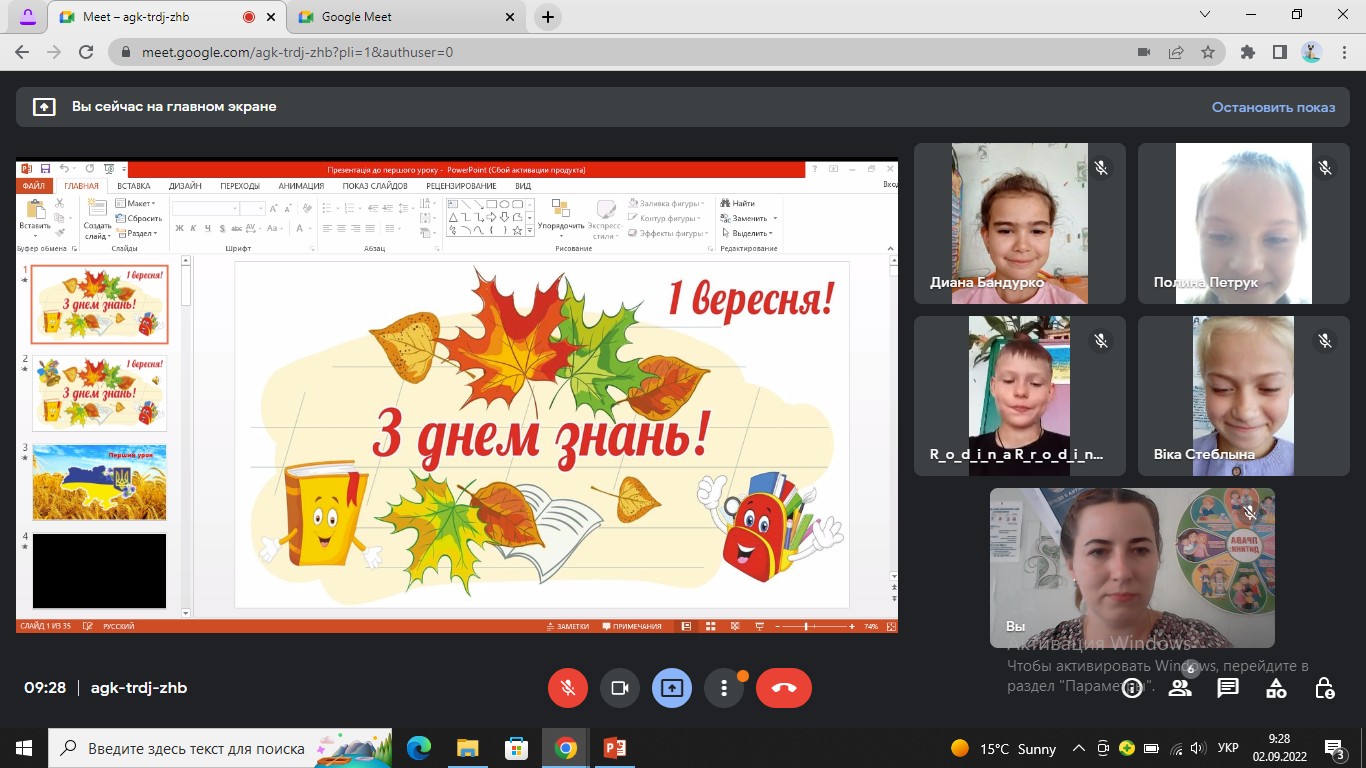Show the participants list icon
The image size is (1366, 768).
point(1180,688)
